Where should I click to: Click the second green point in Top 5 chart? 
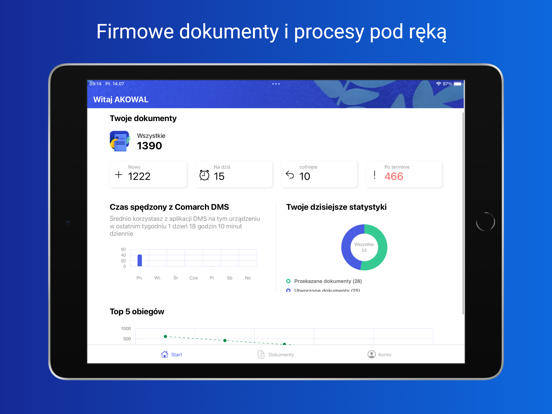point(225,340)
